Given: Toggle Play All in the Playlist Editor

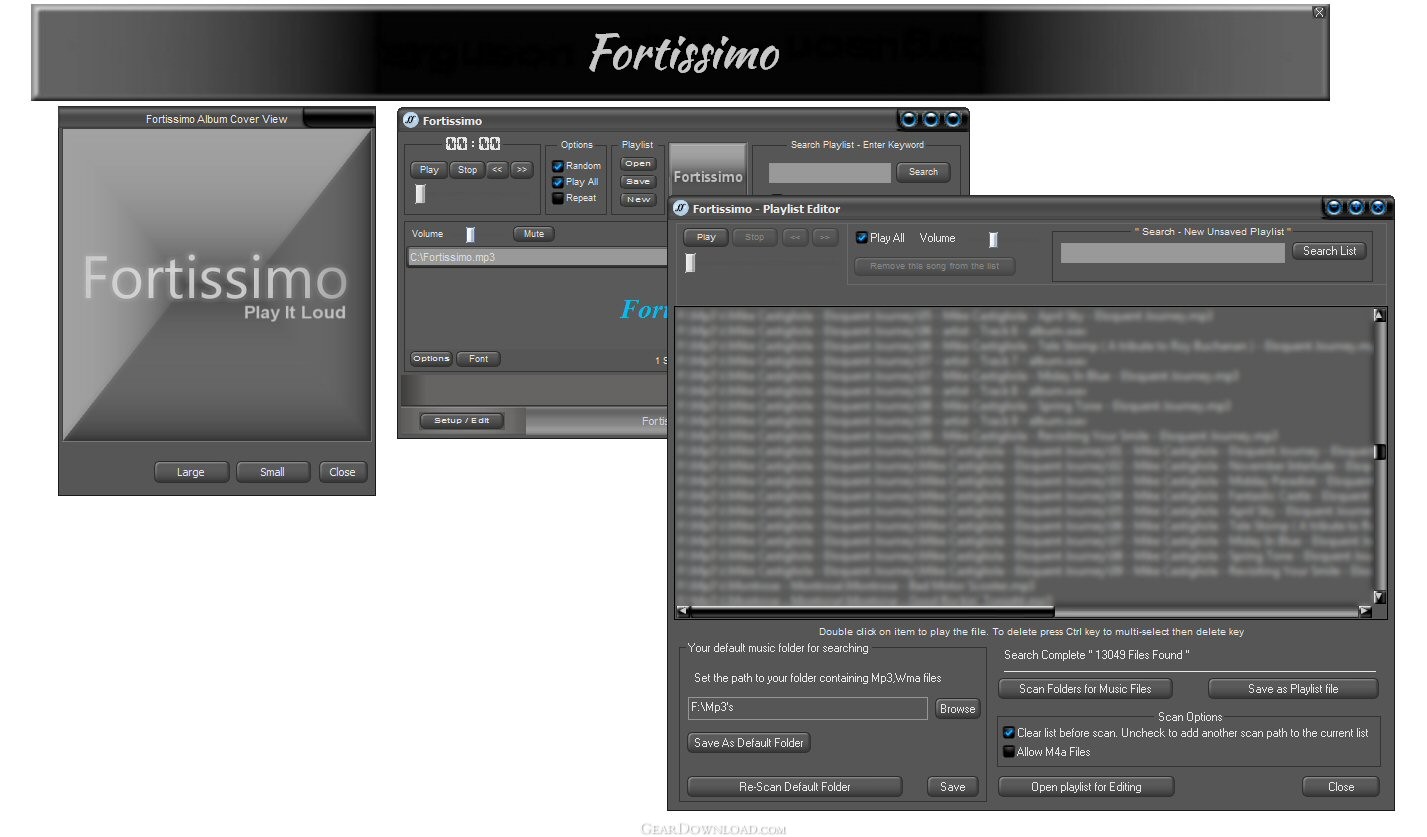Looking at the screenshot, I should [862, 238].
